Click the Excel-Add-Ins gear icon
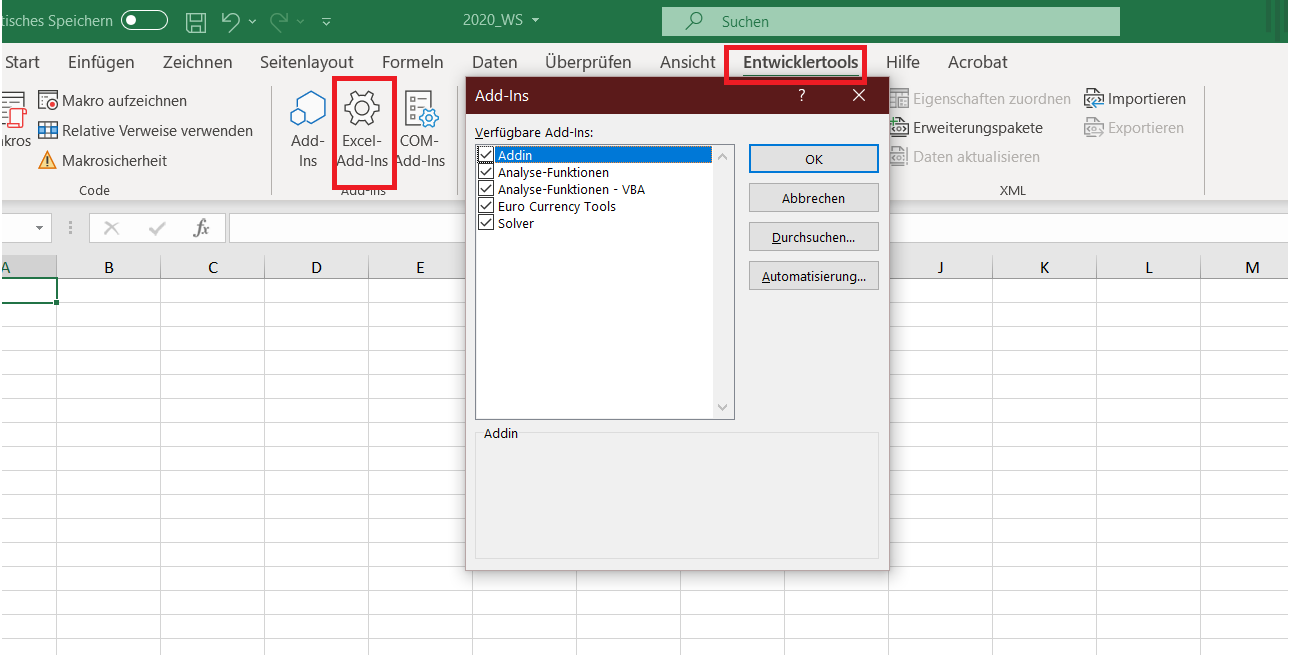The image size is (1289, 655). pyautogui.click(x=360, y=108)
